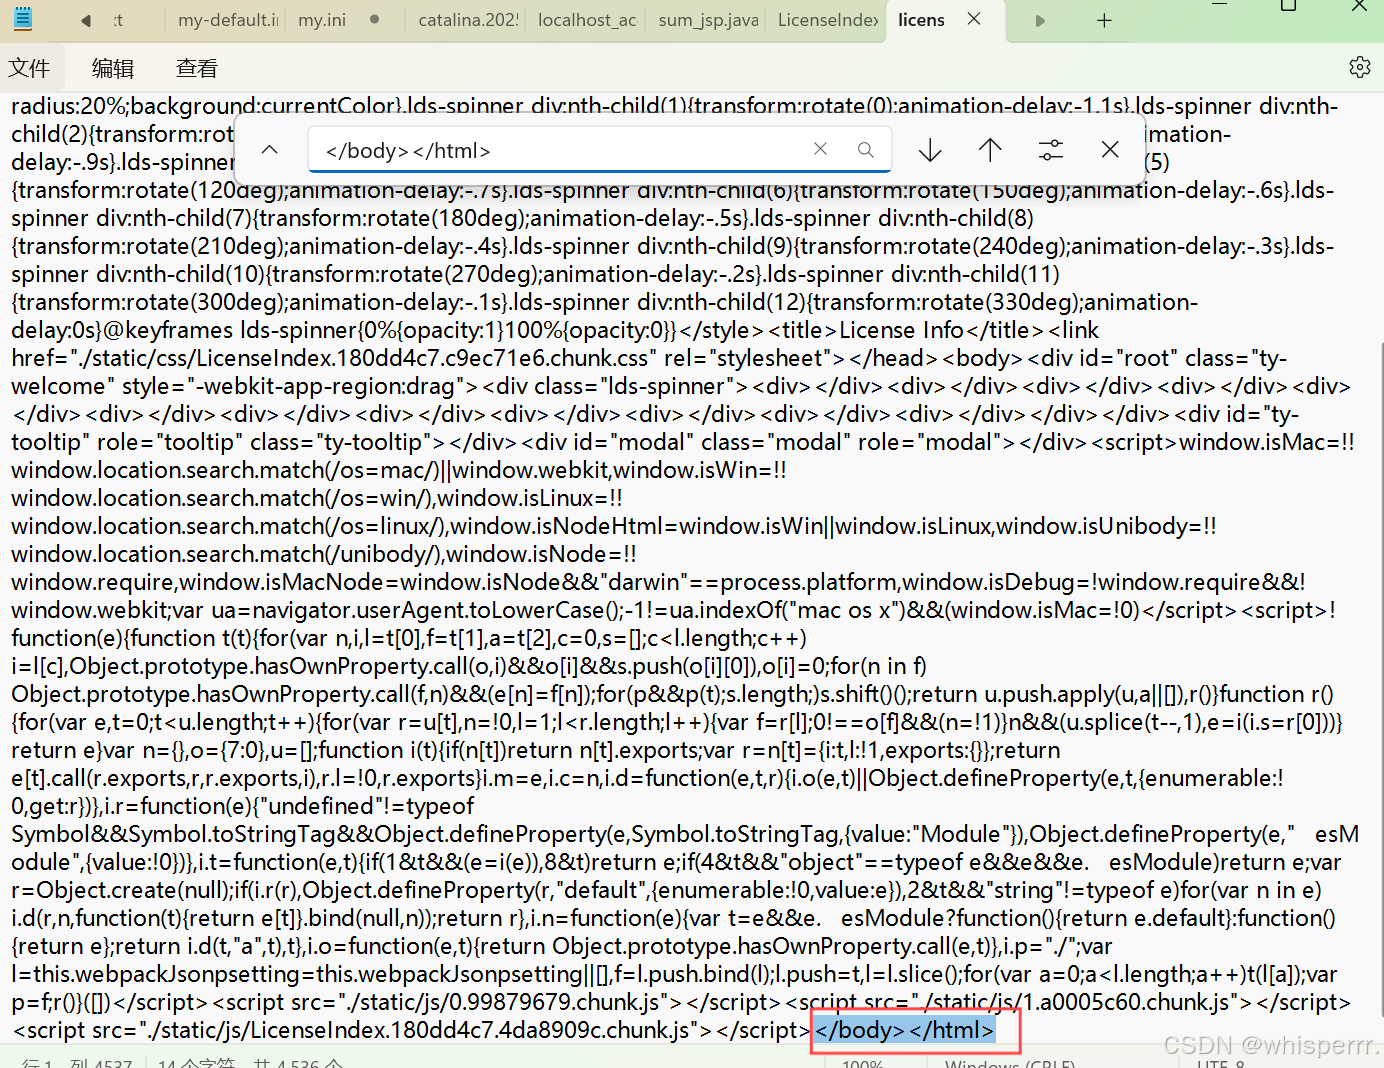Viewport: 1384px width, 1068px height.
Task: Open the 查看 menu
Action: (x=196, y=68)
